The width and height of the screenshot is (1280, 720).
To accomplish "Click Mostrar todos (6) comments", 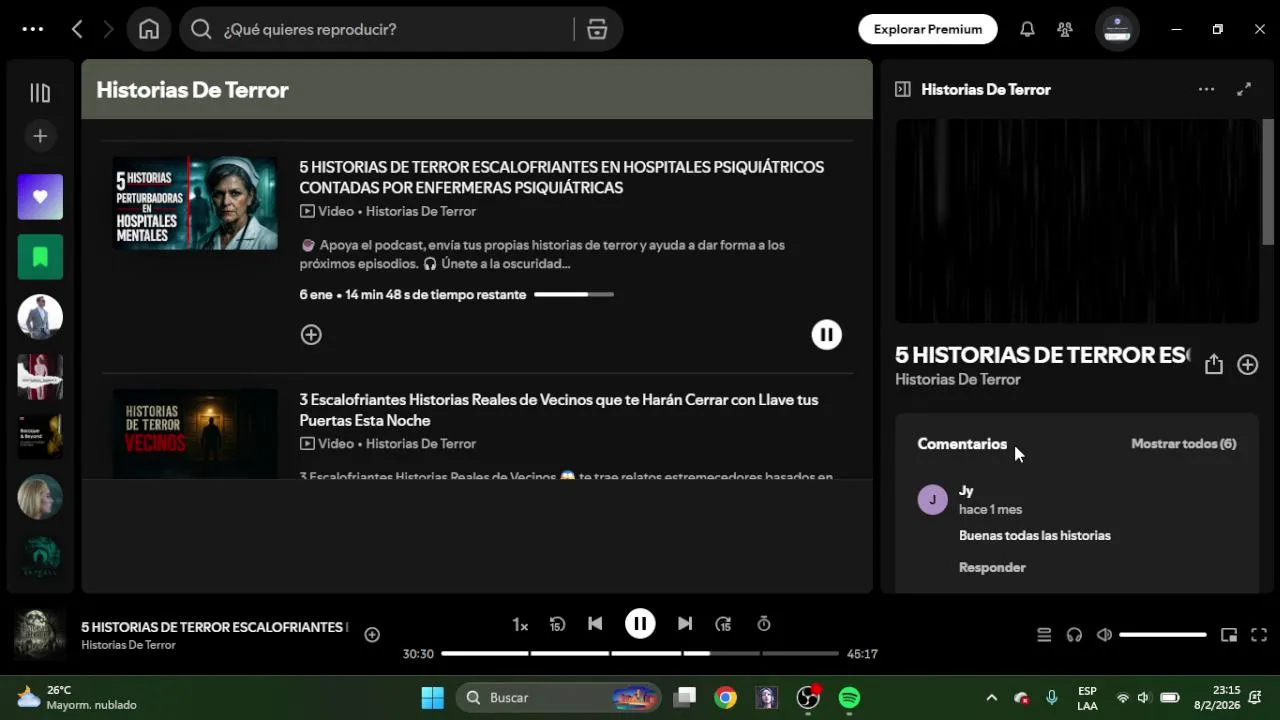I will coord(1183,443).
